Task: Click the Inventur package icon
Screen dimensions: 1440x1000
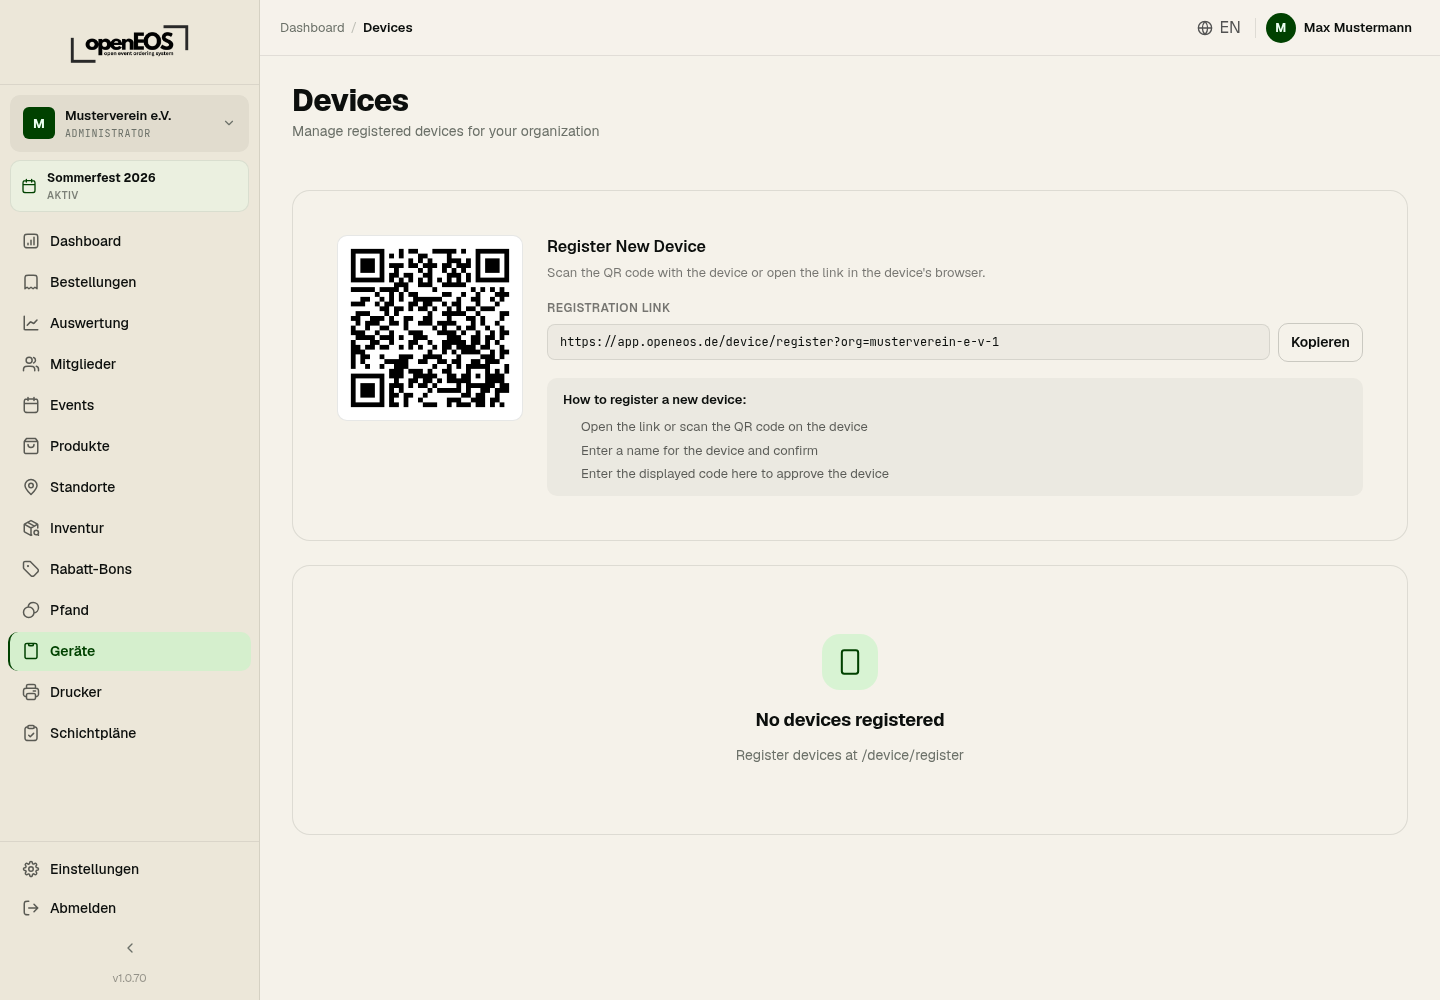Action: 31,528
